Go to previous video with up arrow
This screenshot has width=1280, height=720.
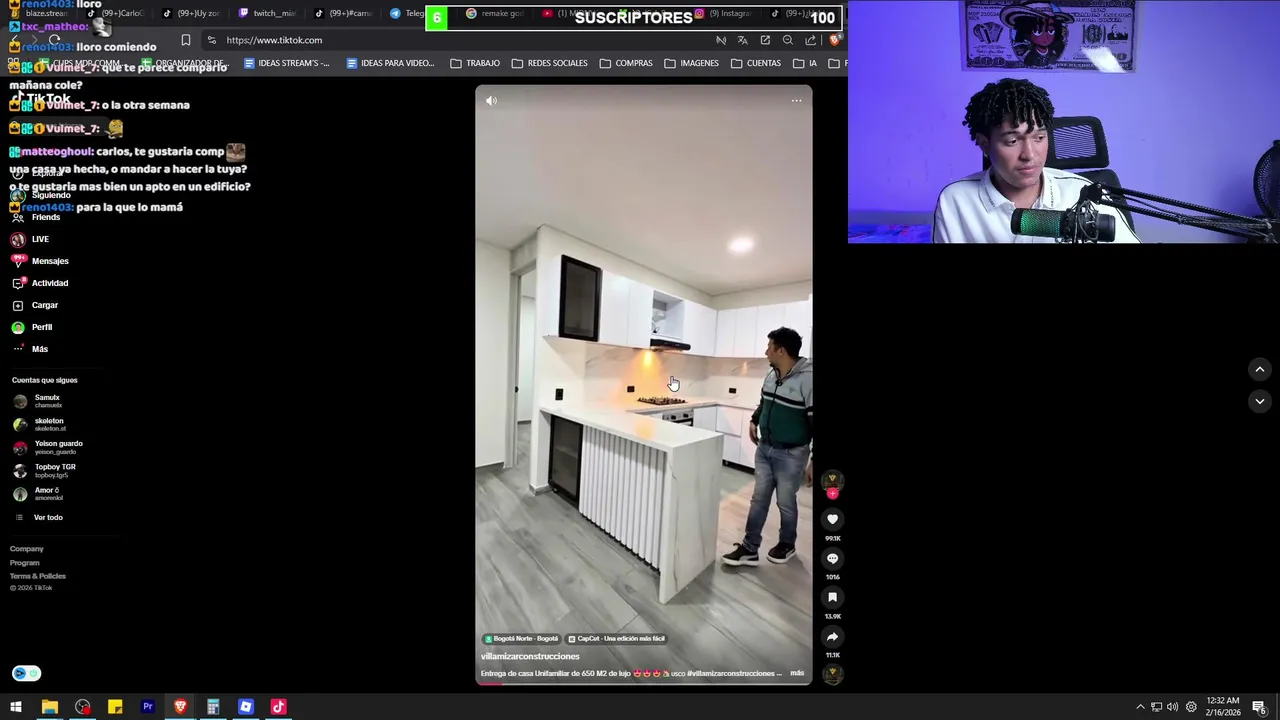[1259, 369]
